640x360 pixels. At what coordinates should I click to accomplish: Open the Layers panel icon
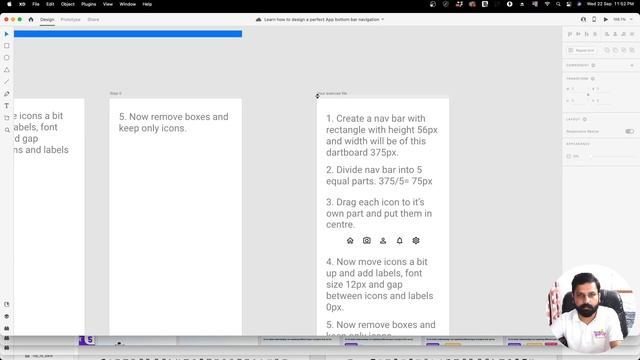pos(7,316)
